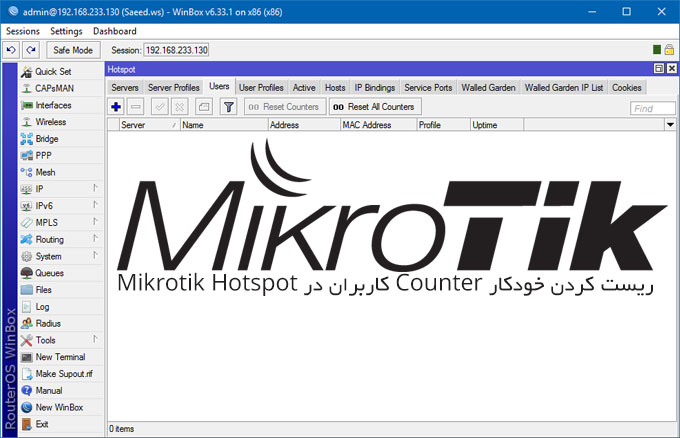The width and height of the screenshot is (680, 438).
Task: Switch to the Service Ports tab
Action: [428, 88]
